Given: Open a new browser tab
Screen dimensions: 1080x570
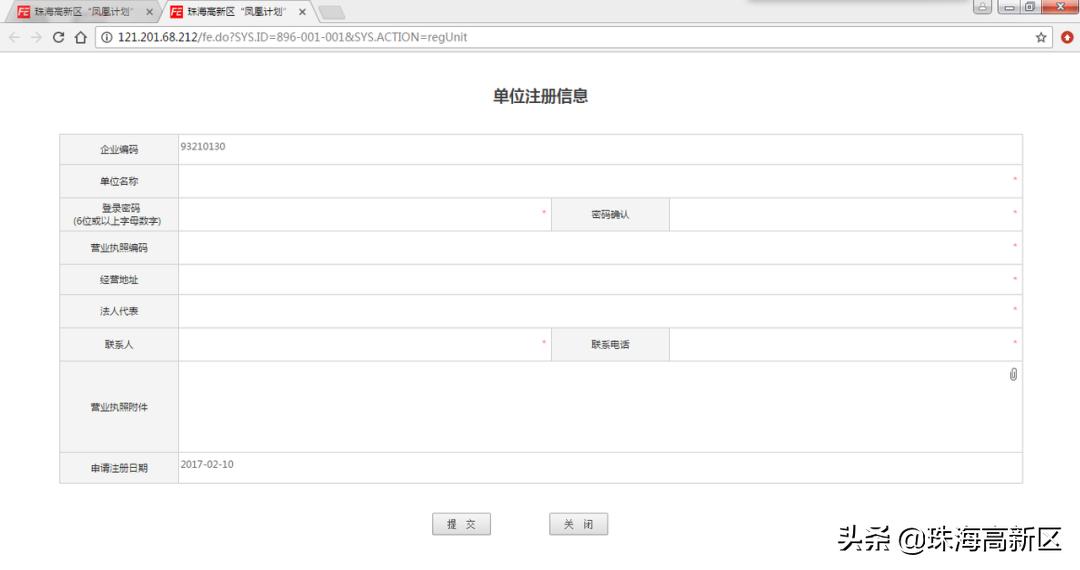Looking at the screenshot, I should pos(332,12).
